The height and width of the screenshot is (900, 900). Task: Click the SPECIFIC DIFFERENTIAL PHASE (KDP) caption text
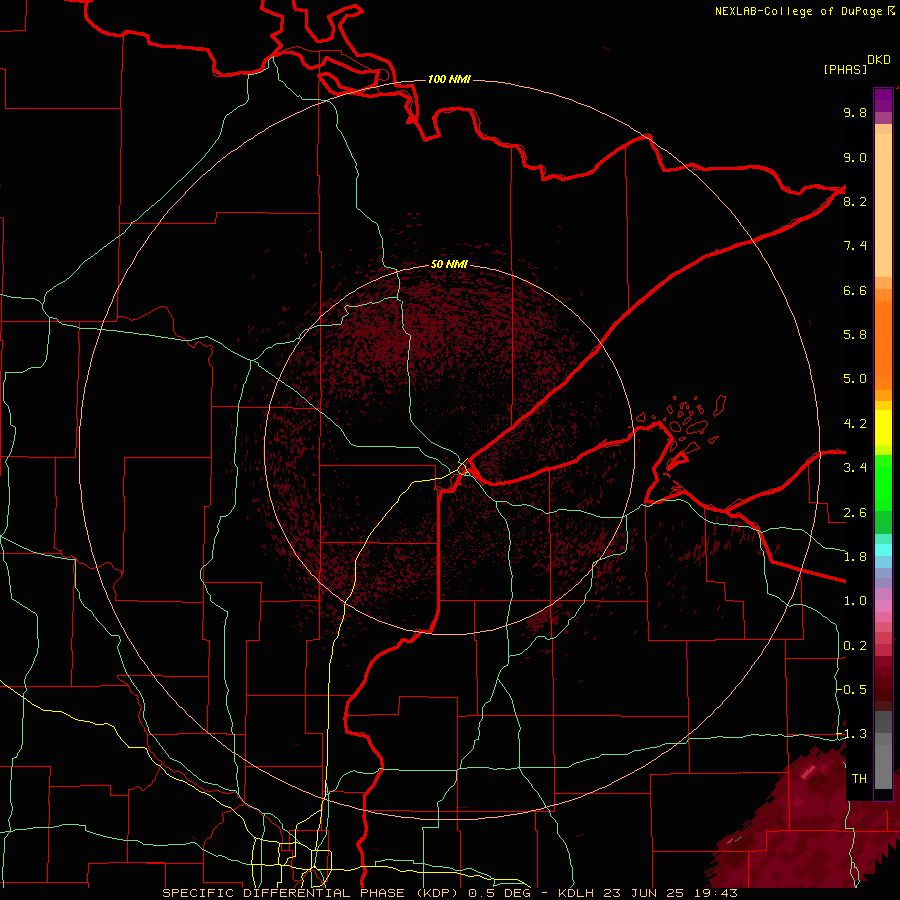point(311,893)
